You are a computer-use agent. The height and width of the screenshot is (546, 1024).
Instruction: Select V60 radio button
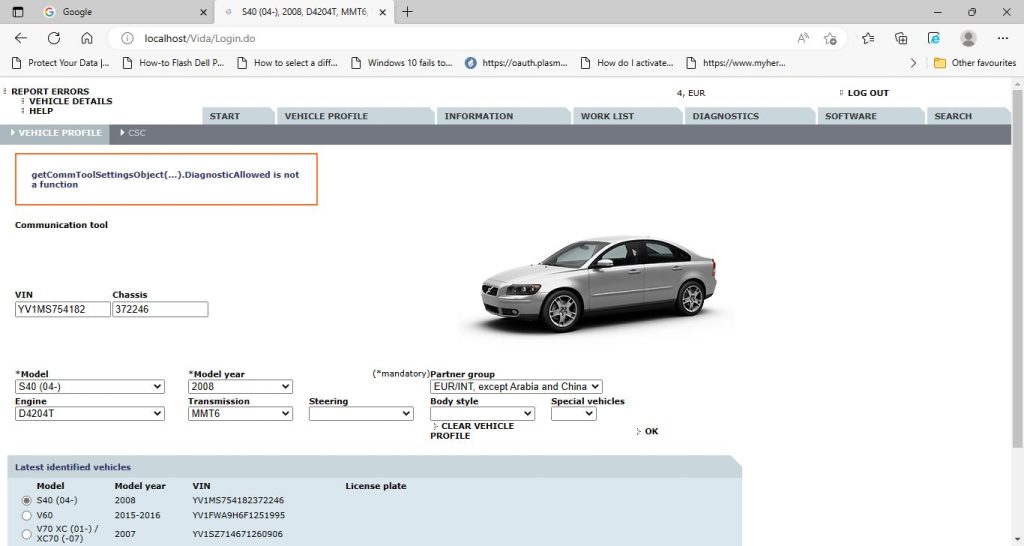(x=26, y=515)
